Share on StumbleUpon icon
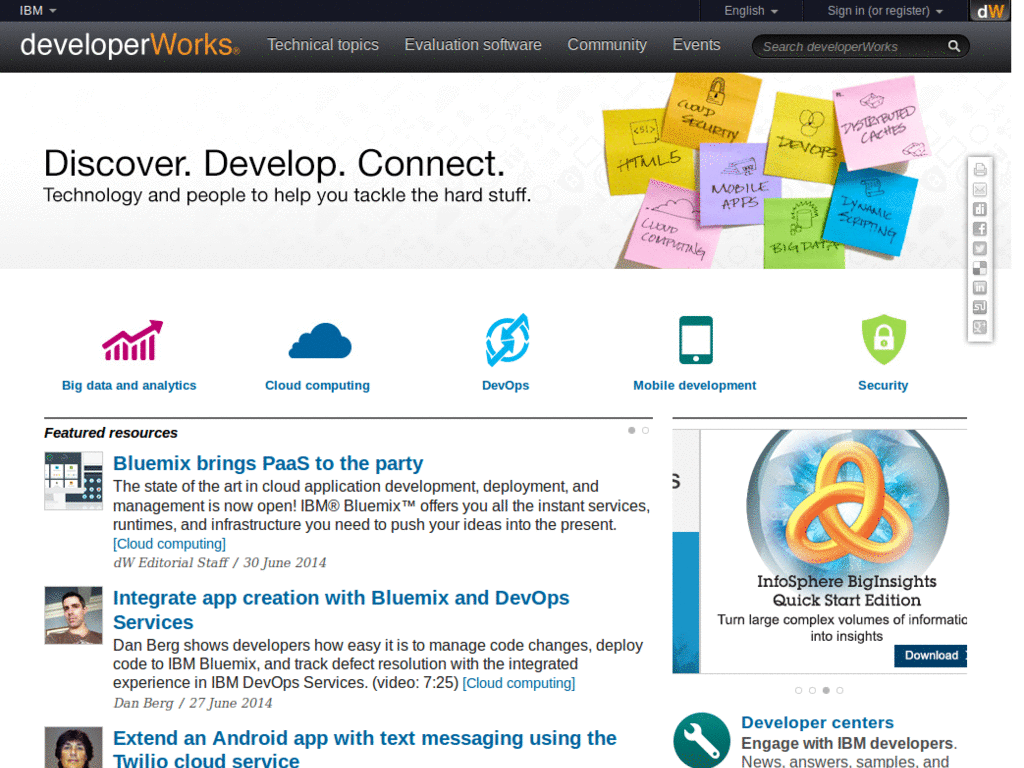 (x=980, y=308)
